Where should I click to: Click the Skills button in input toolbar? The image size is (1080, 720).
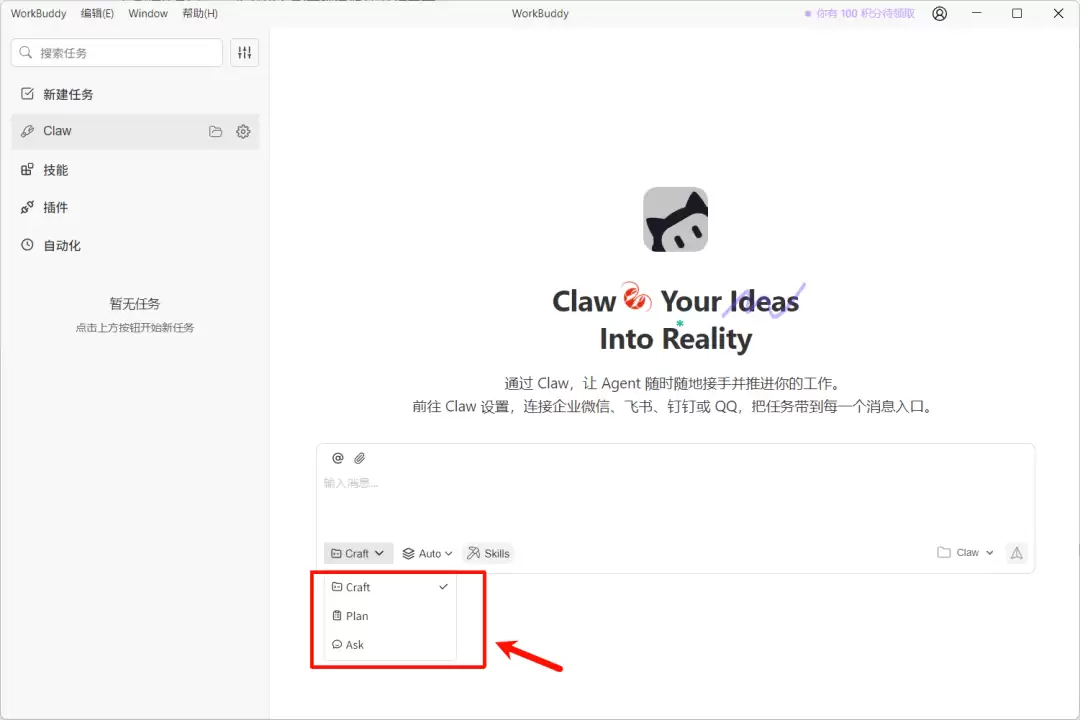coord(488,553)
